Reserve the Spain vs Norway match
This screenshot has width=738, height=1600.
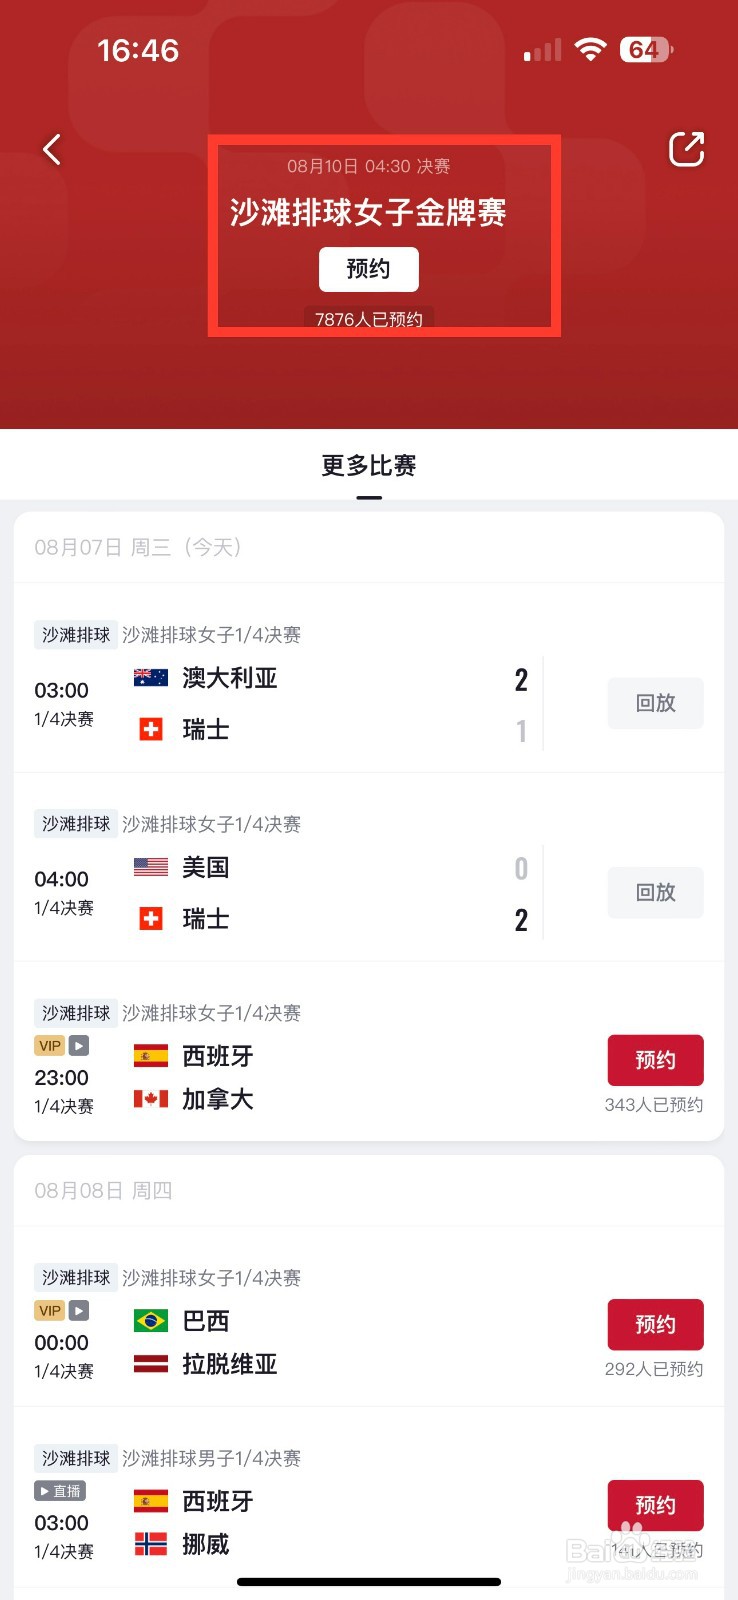click(656, 1505)
